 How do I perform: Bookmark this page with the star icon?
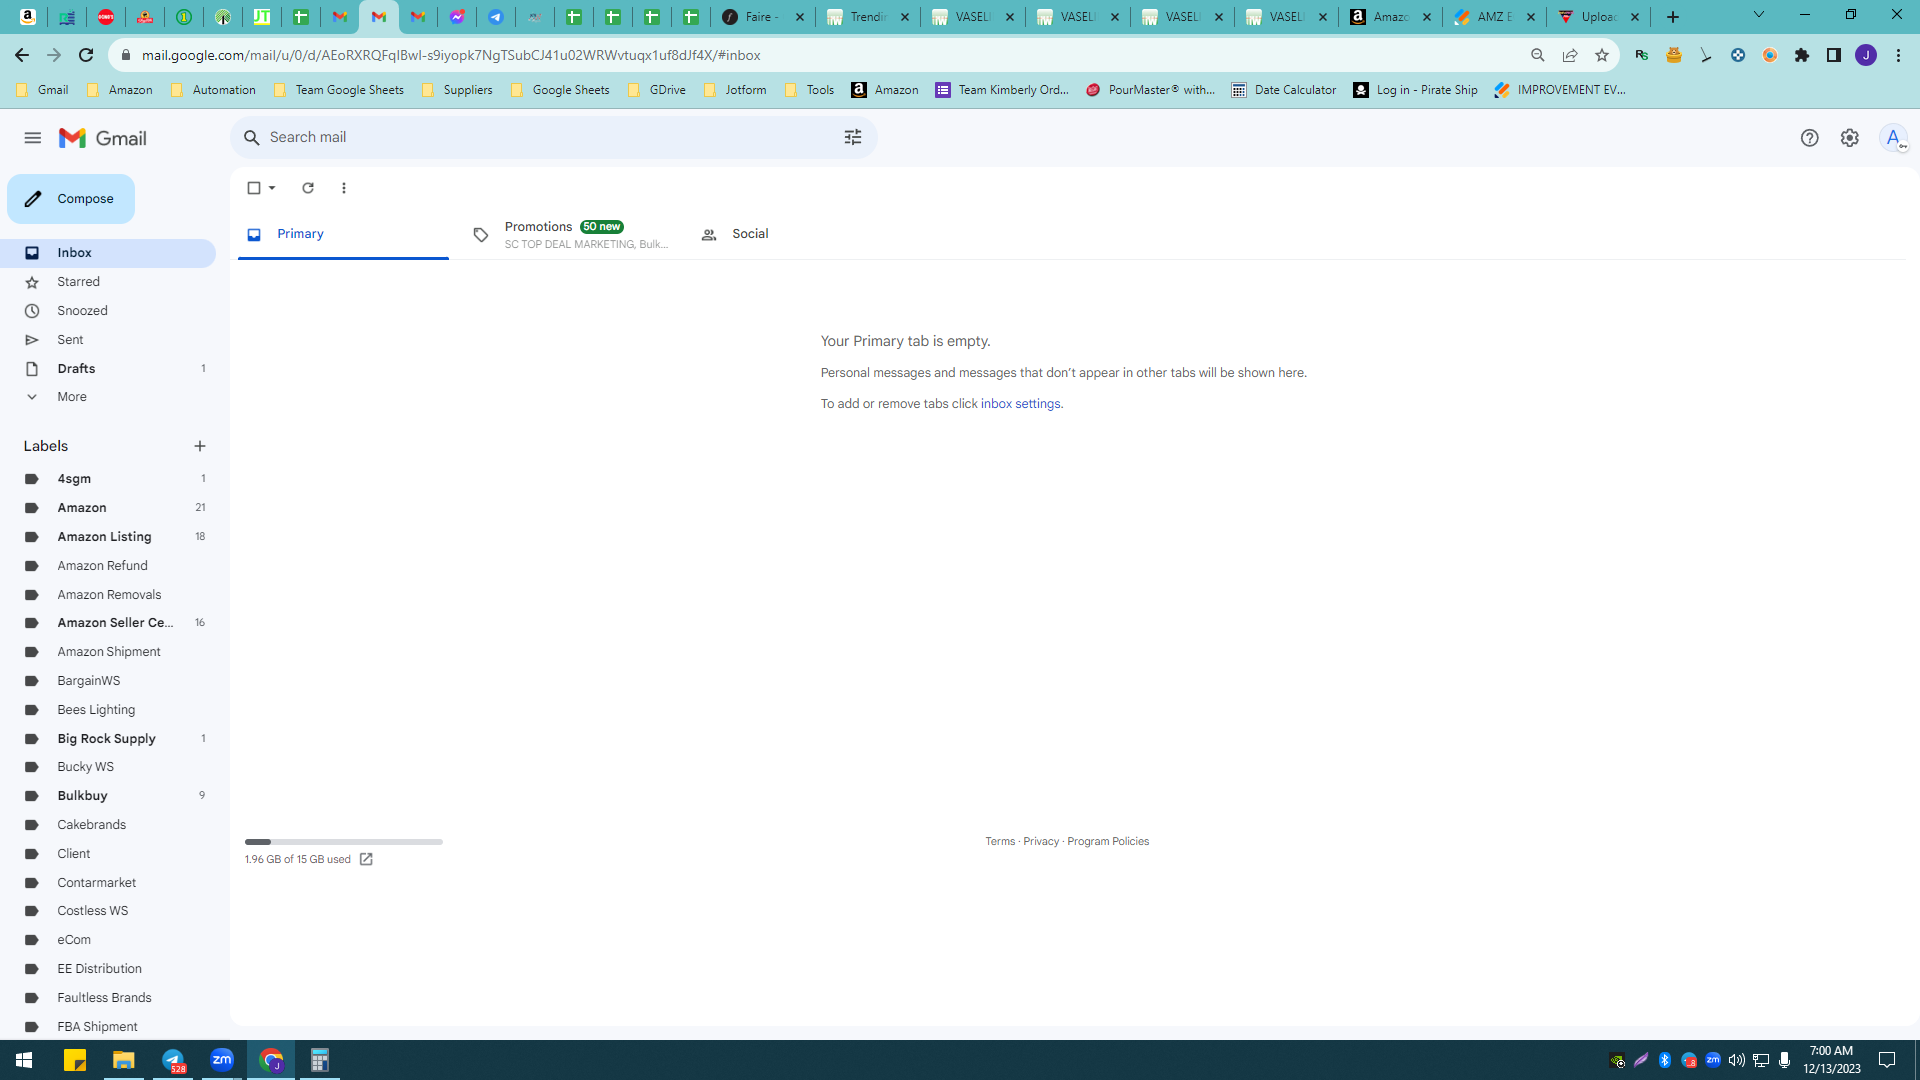[1602, 55]
